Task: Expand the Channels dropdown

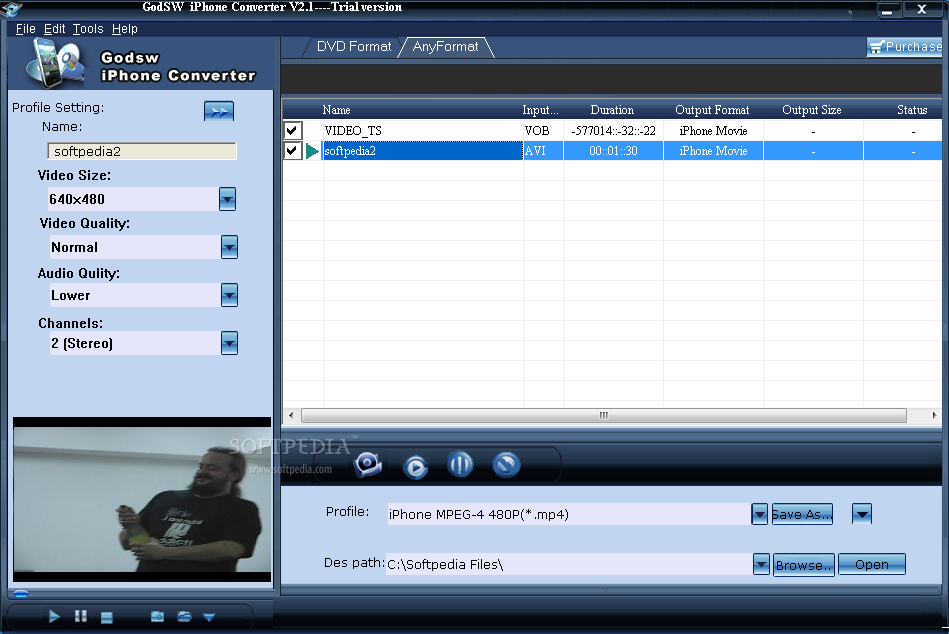Action: 229,343
